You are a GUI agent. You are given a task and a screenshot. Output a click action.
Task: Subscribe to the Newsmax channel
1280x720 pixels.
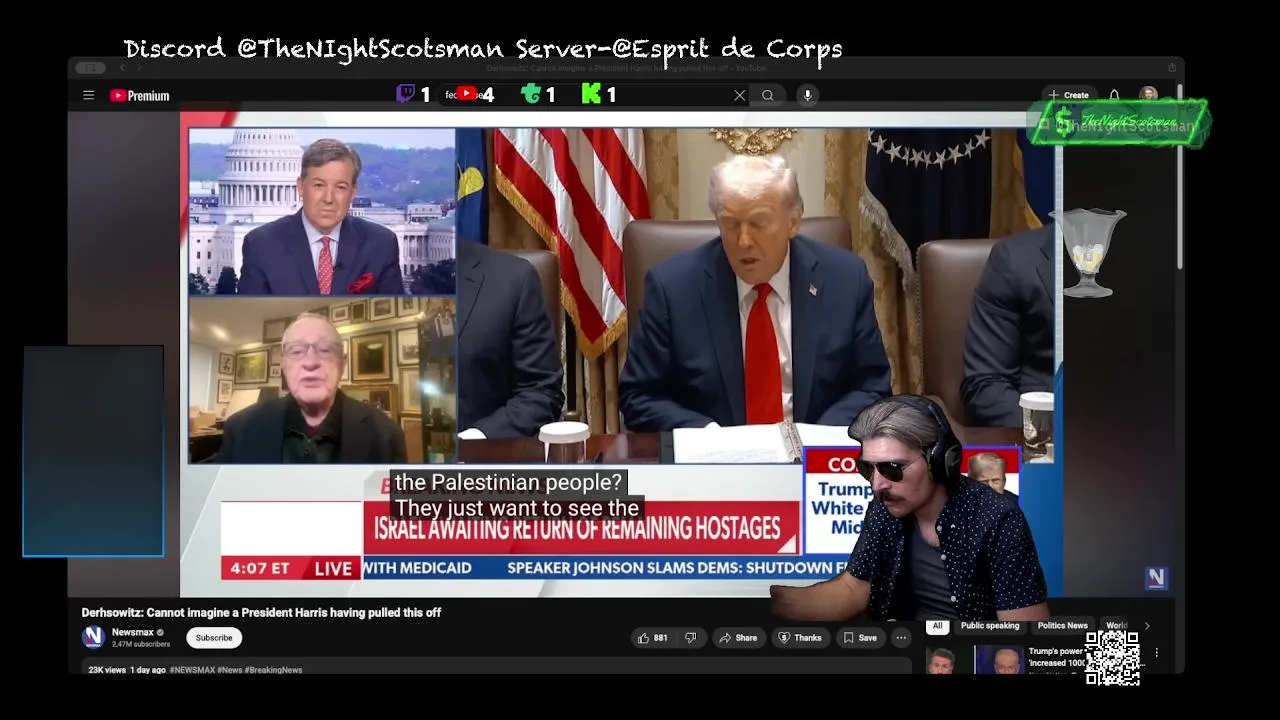tap(213, 638)
